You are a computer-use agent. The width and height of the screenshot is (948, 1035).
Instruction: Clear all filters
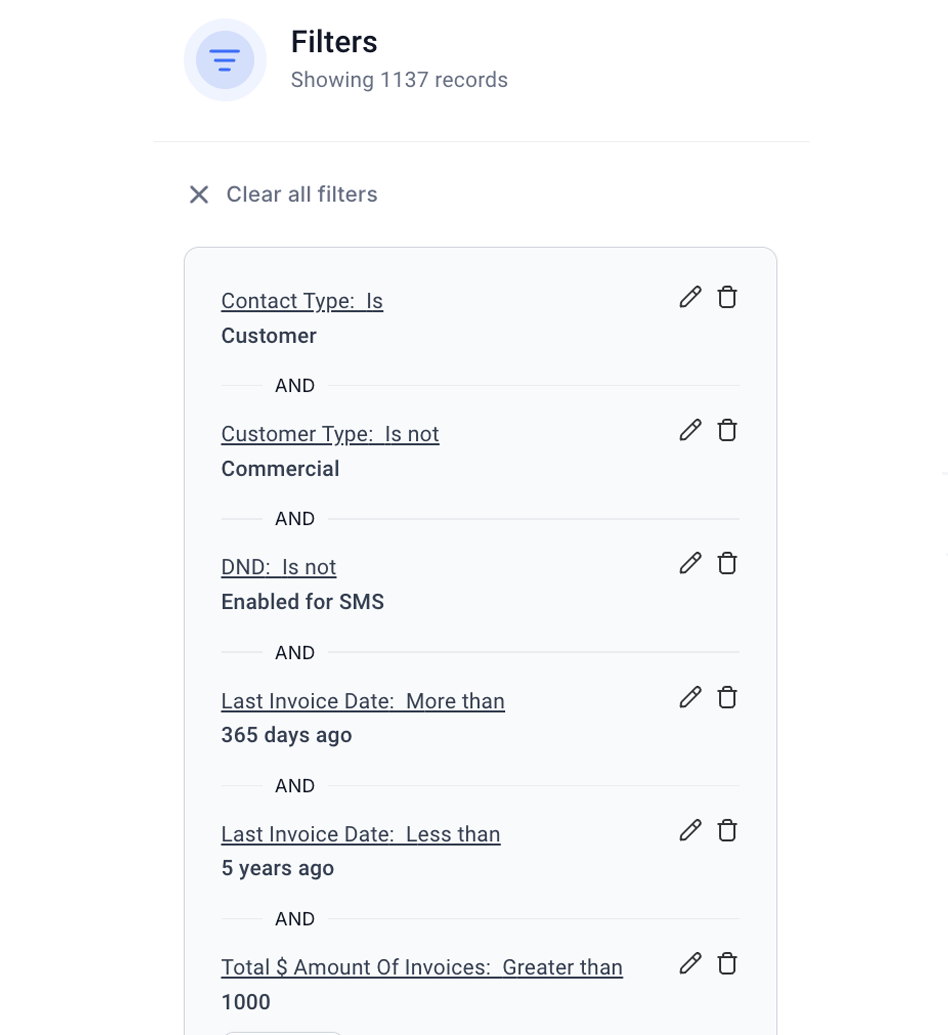[302, 194]
